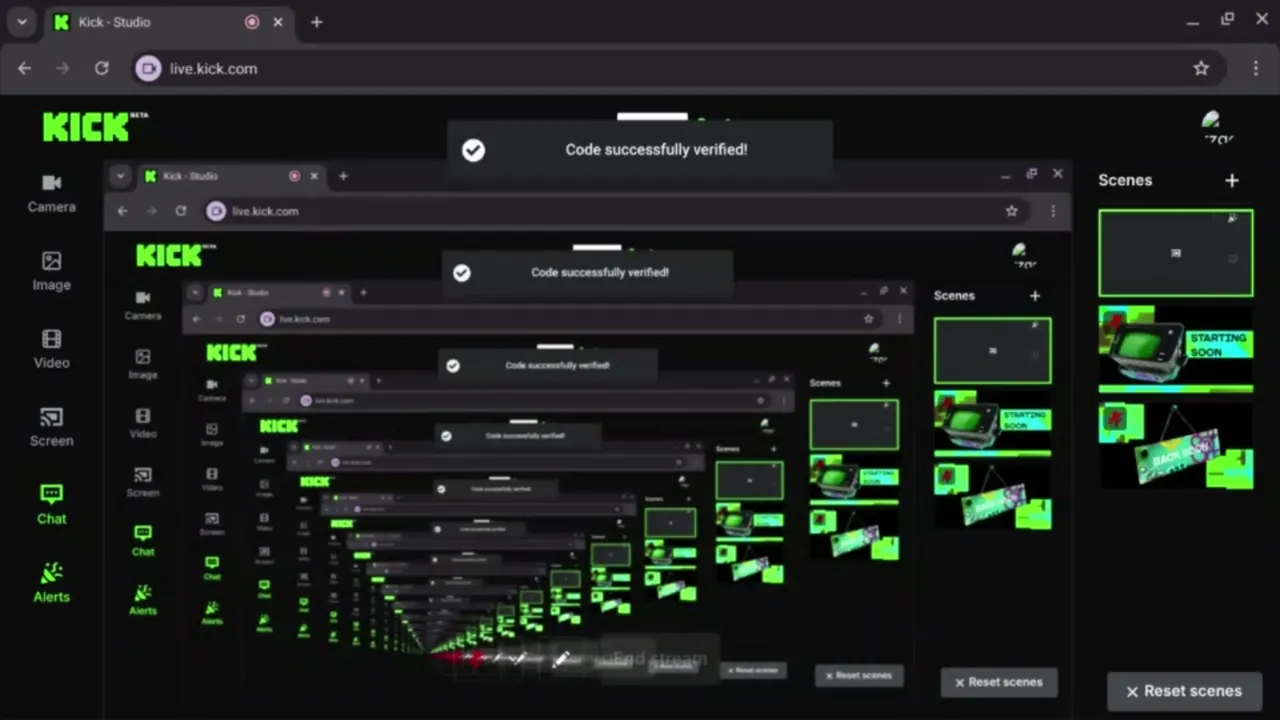Screen dimensions: 1280x720
Task: View site camera permissions icon in outer address bar
Action: pyautogui.click(x=148, y=68)
